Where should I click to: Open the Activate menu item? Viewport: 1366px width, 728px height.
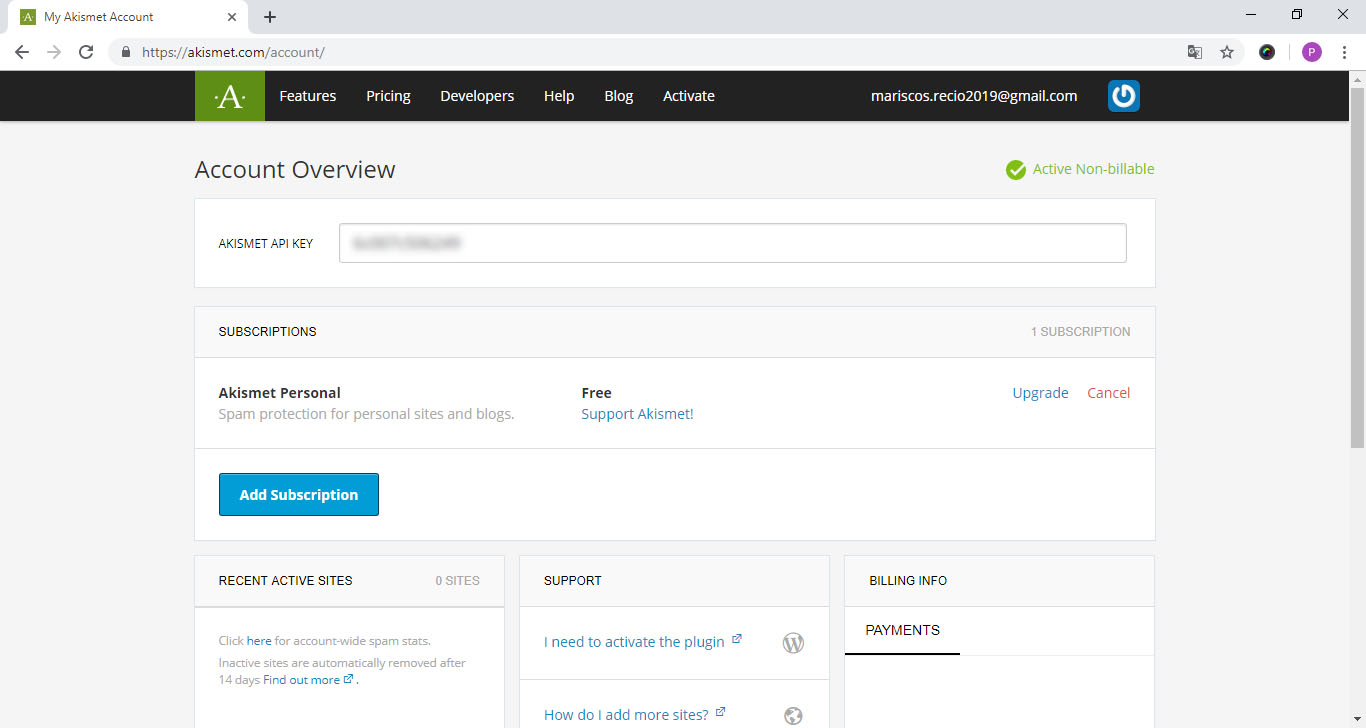point(689,96)
